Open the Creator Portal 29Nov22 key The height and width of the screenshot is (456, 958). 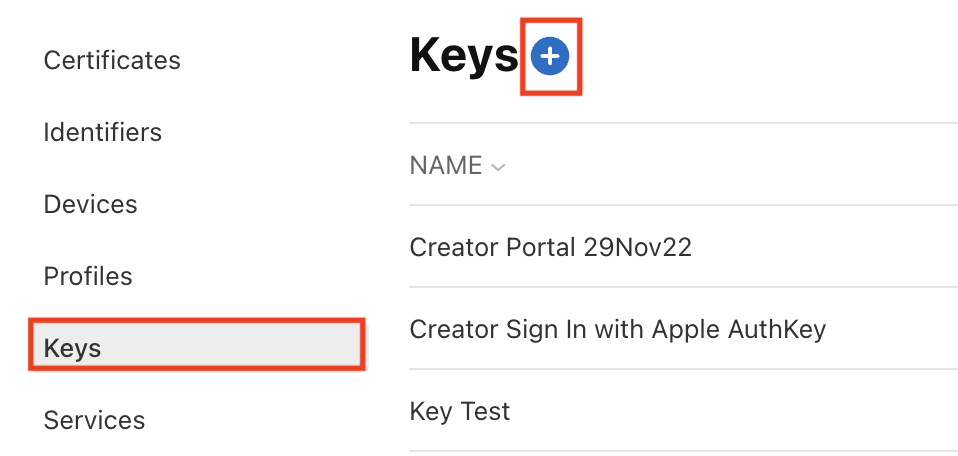(x=550, y=247)
